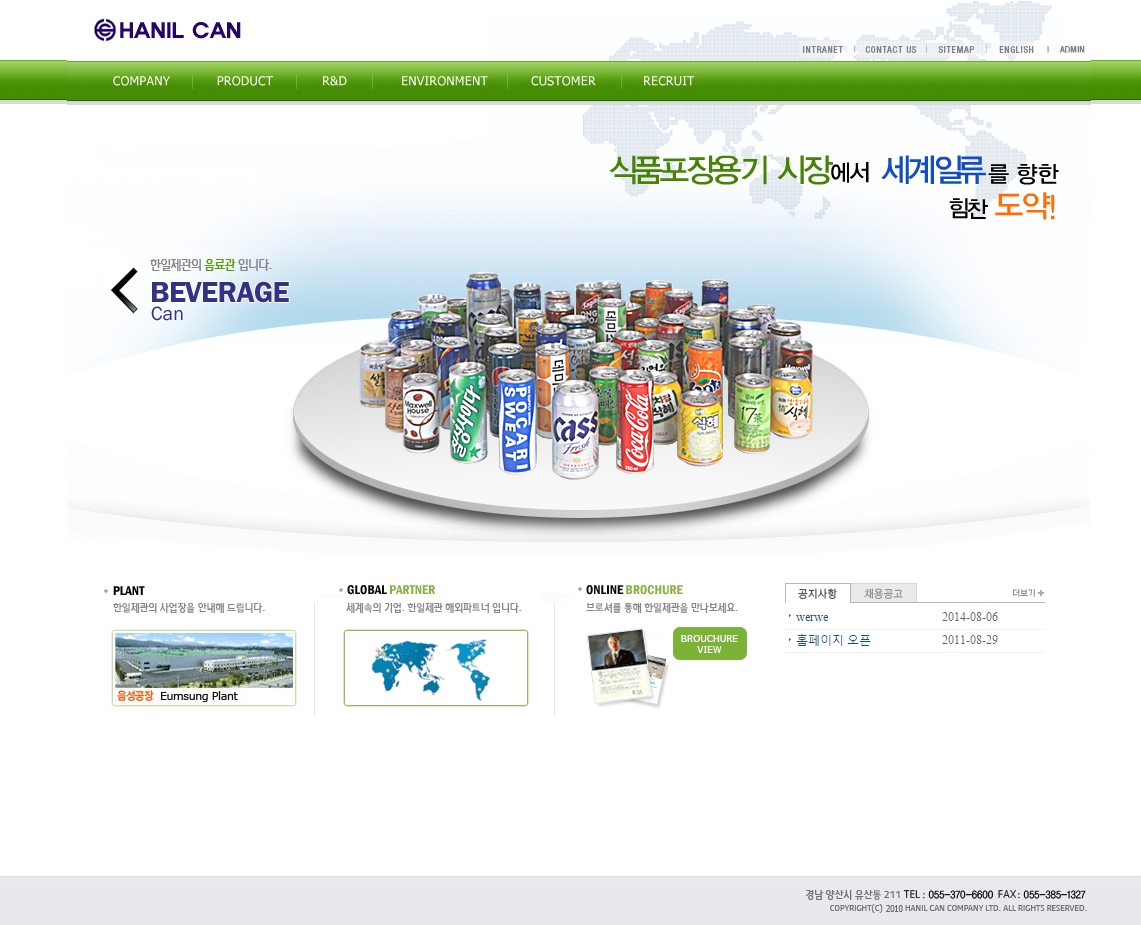The image size is (1141, 925).
Task: Click the TEL 055-370-6600 text
Action: point(948,894)
